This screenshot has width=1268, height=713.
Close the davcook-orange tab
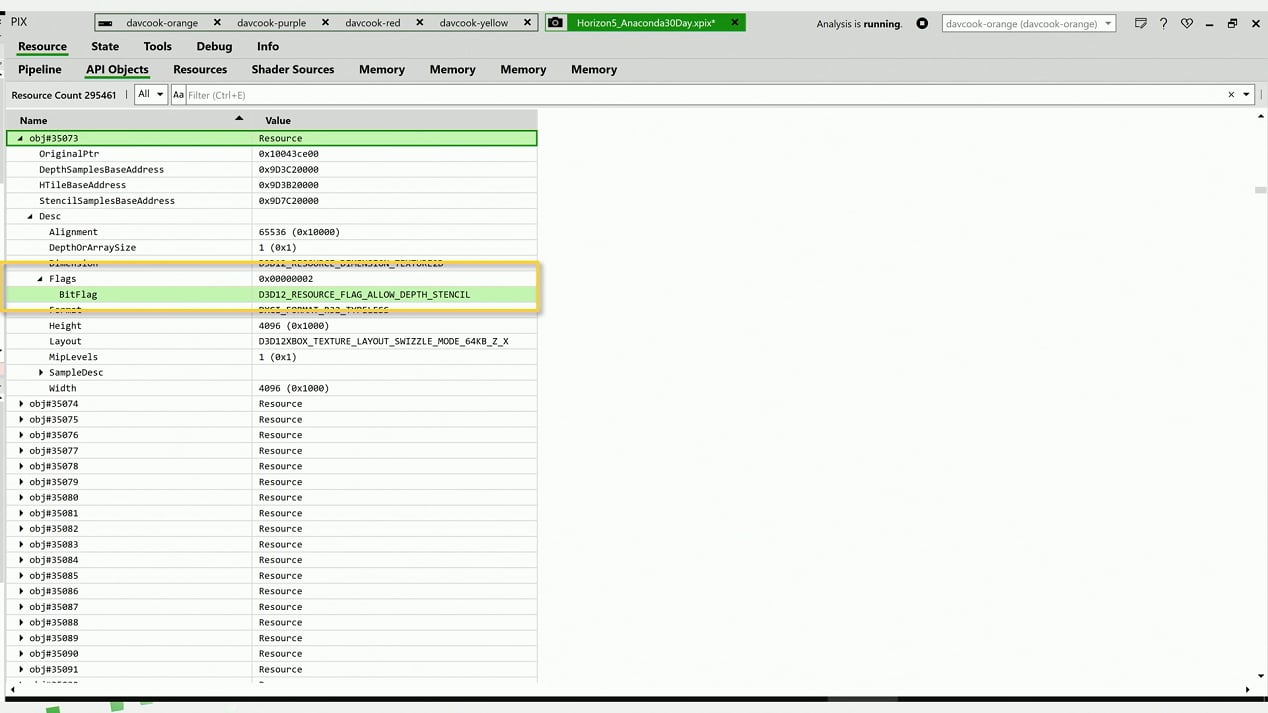coord(217,22)
